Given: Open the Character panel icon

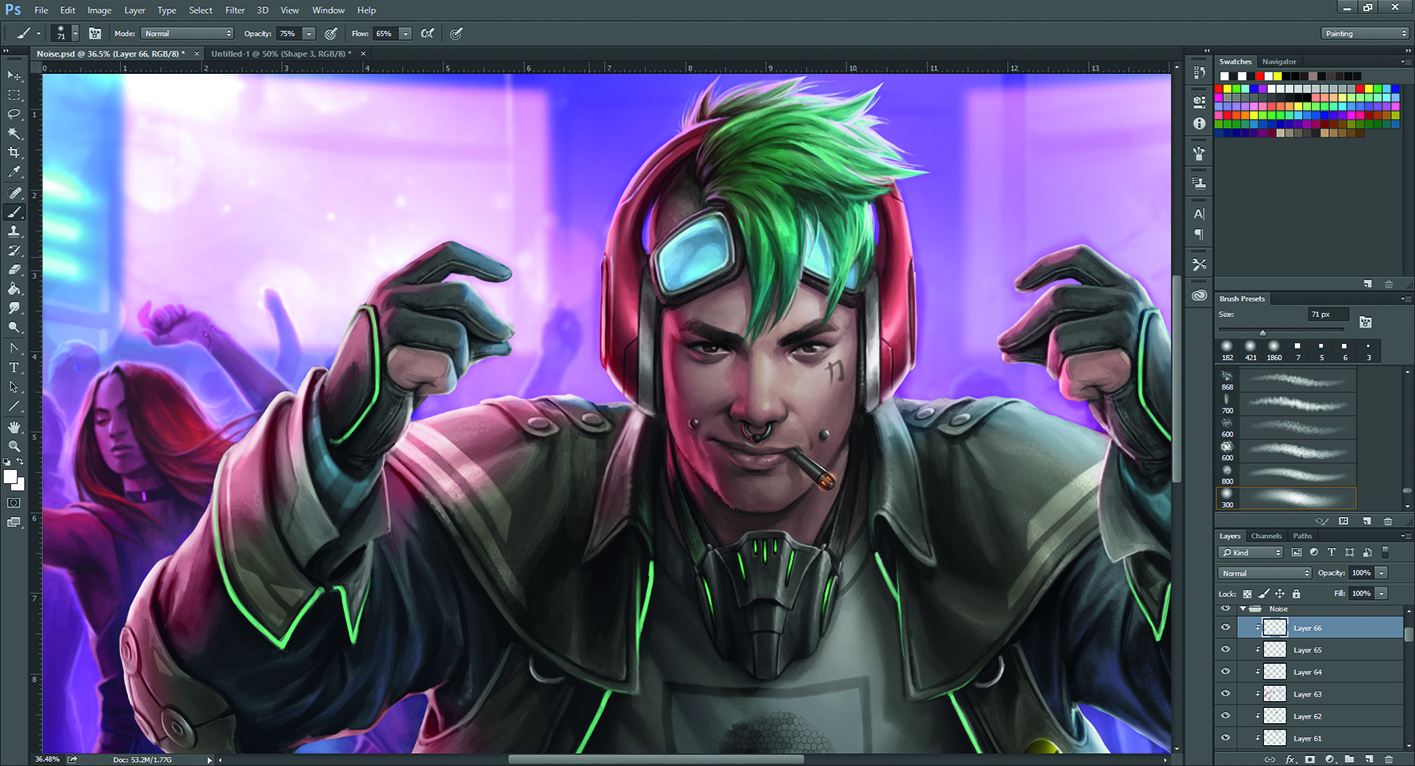Looking at the screenshot, I should tap(1199, 214).
